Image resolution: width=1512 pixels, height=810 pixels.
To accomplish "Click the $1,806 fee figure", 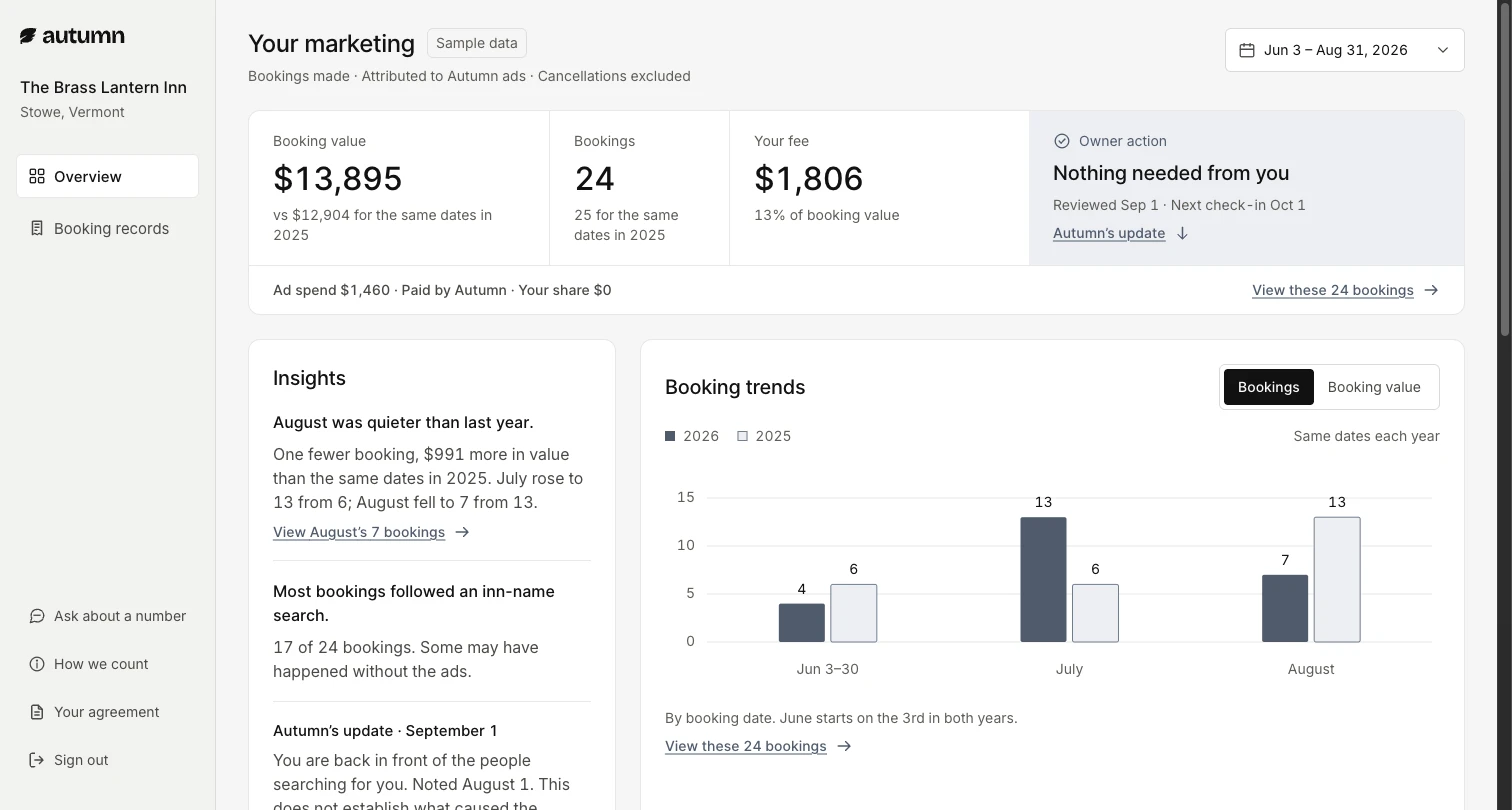I will (x=809, y=178).
